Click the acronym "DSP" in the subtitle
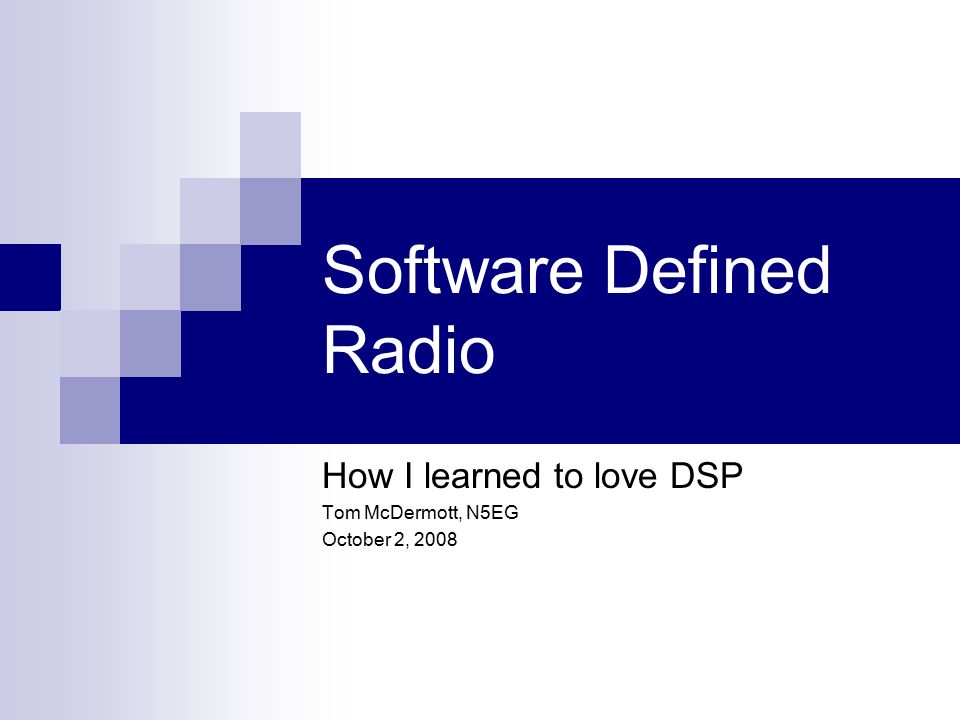The height and width of the screenshot is (720, 960). [707, 476]
